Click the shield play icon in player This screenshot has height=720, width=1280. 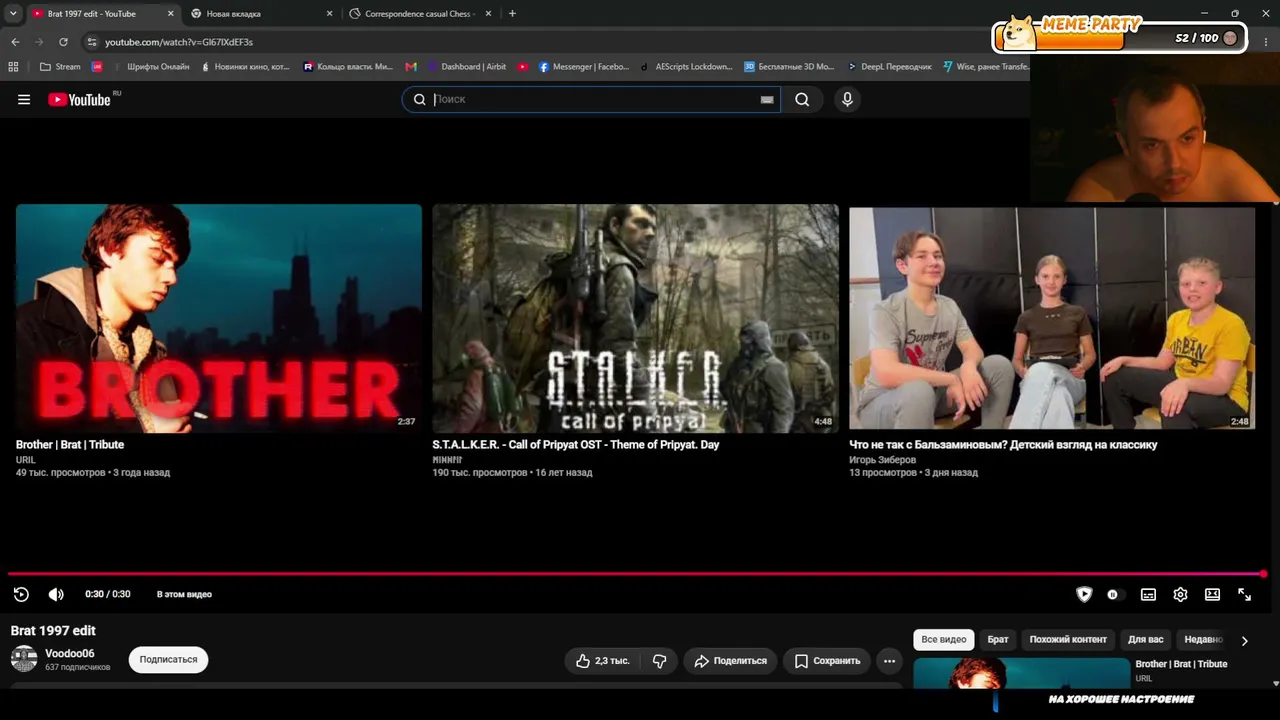click(x=1084, y=594)
